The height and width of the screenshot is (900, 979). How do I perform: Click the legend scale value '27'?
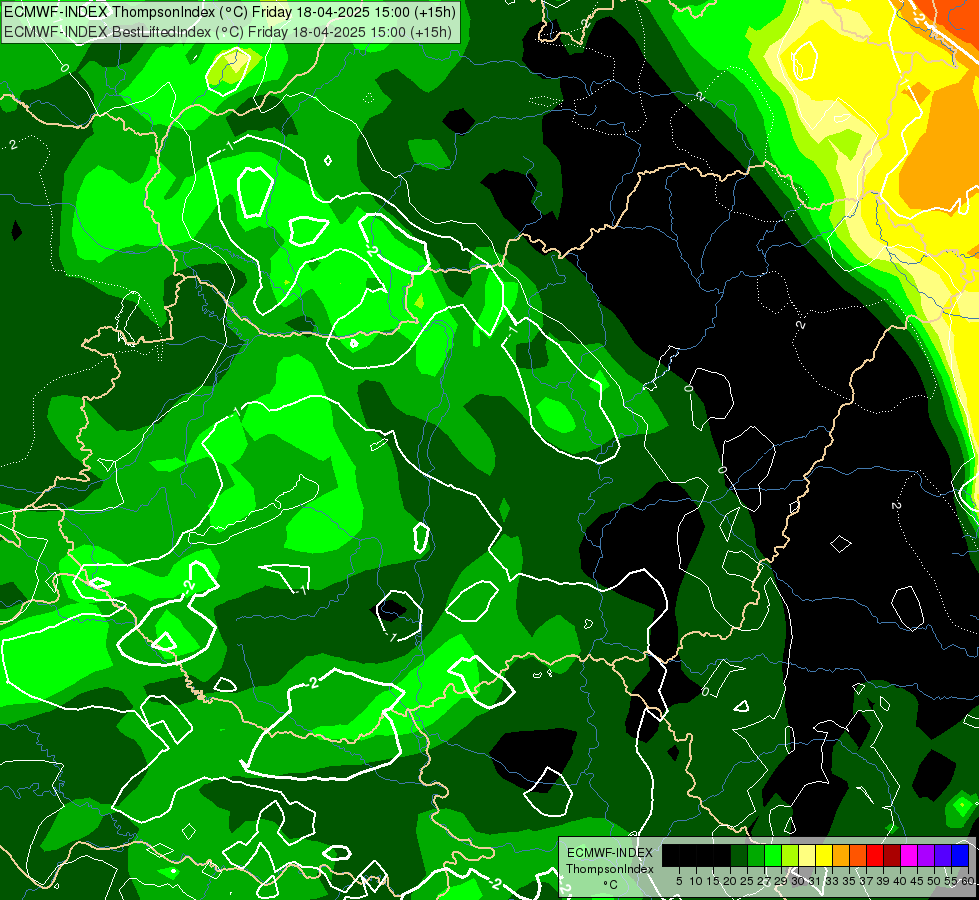(764, 881)
